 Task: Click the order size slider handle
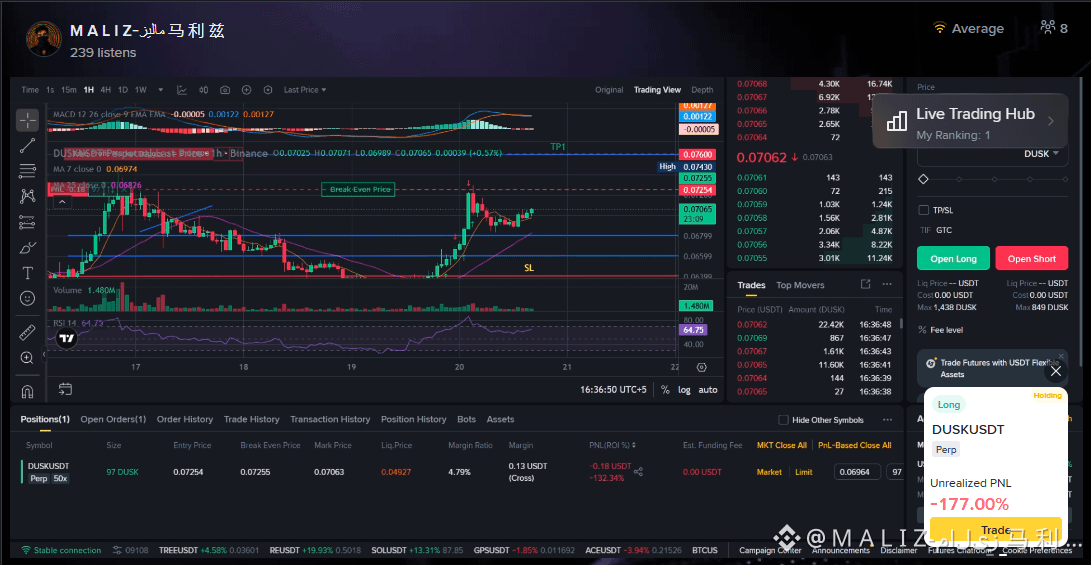(x=923, y=180)
